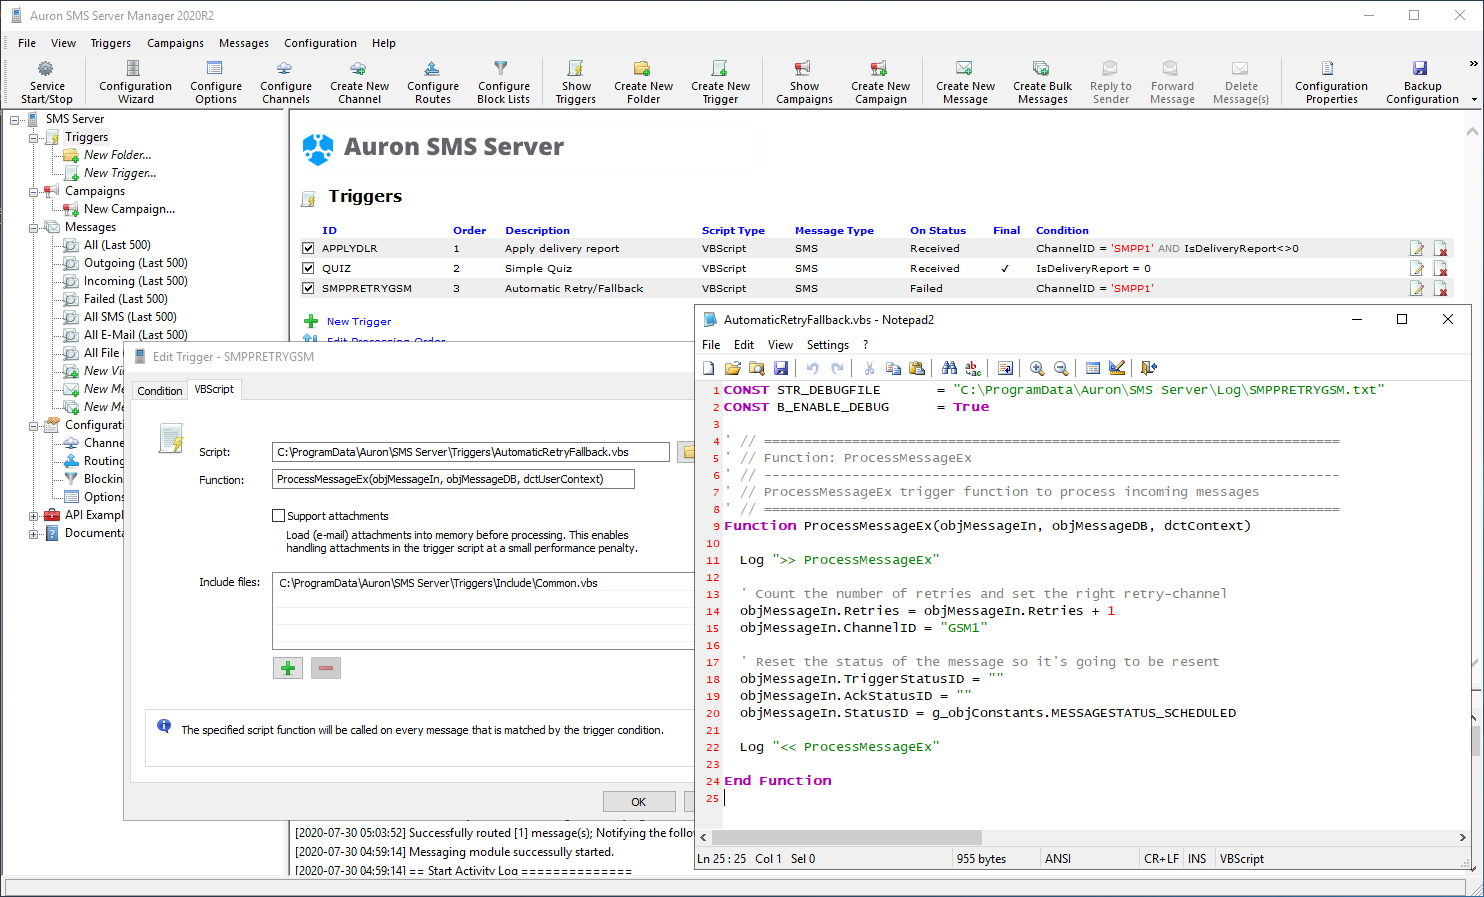Expand the API Examples tree node

[x=34, y=516]
